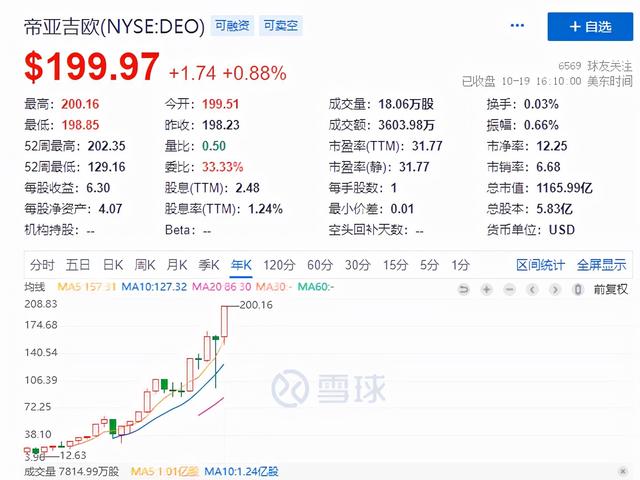Switch to the 120分 chart tab

[x=279, y=265]
